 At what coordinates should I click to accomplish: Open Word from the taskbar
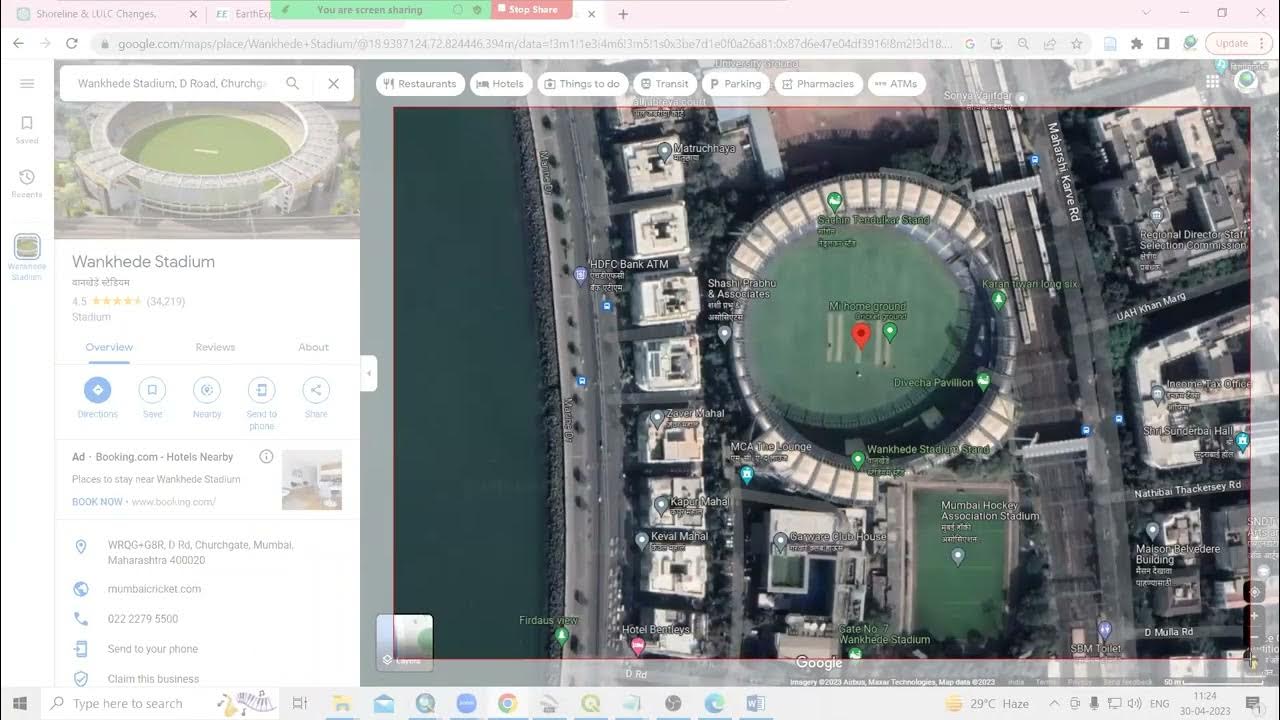pos(755,704)
